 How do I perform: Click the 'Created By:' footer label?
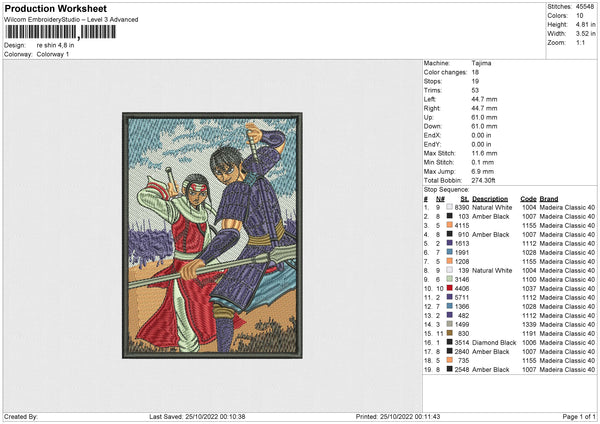(x=21, y=417)
